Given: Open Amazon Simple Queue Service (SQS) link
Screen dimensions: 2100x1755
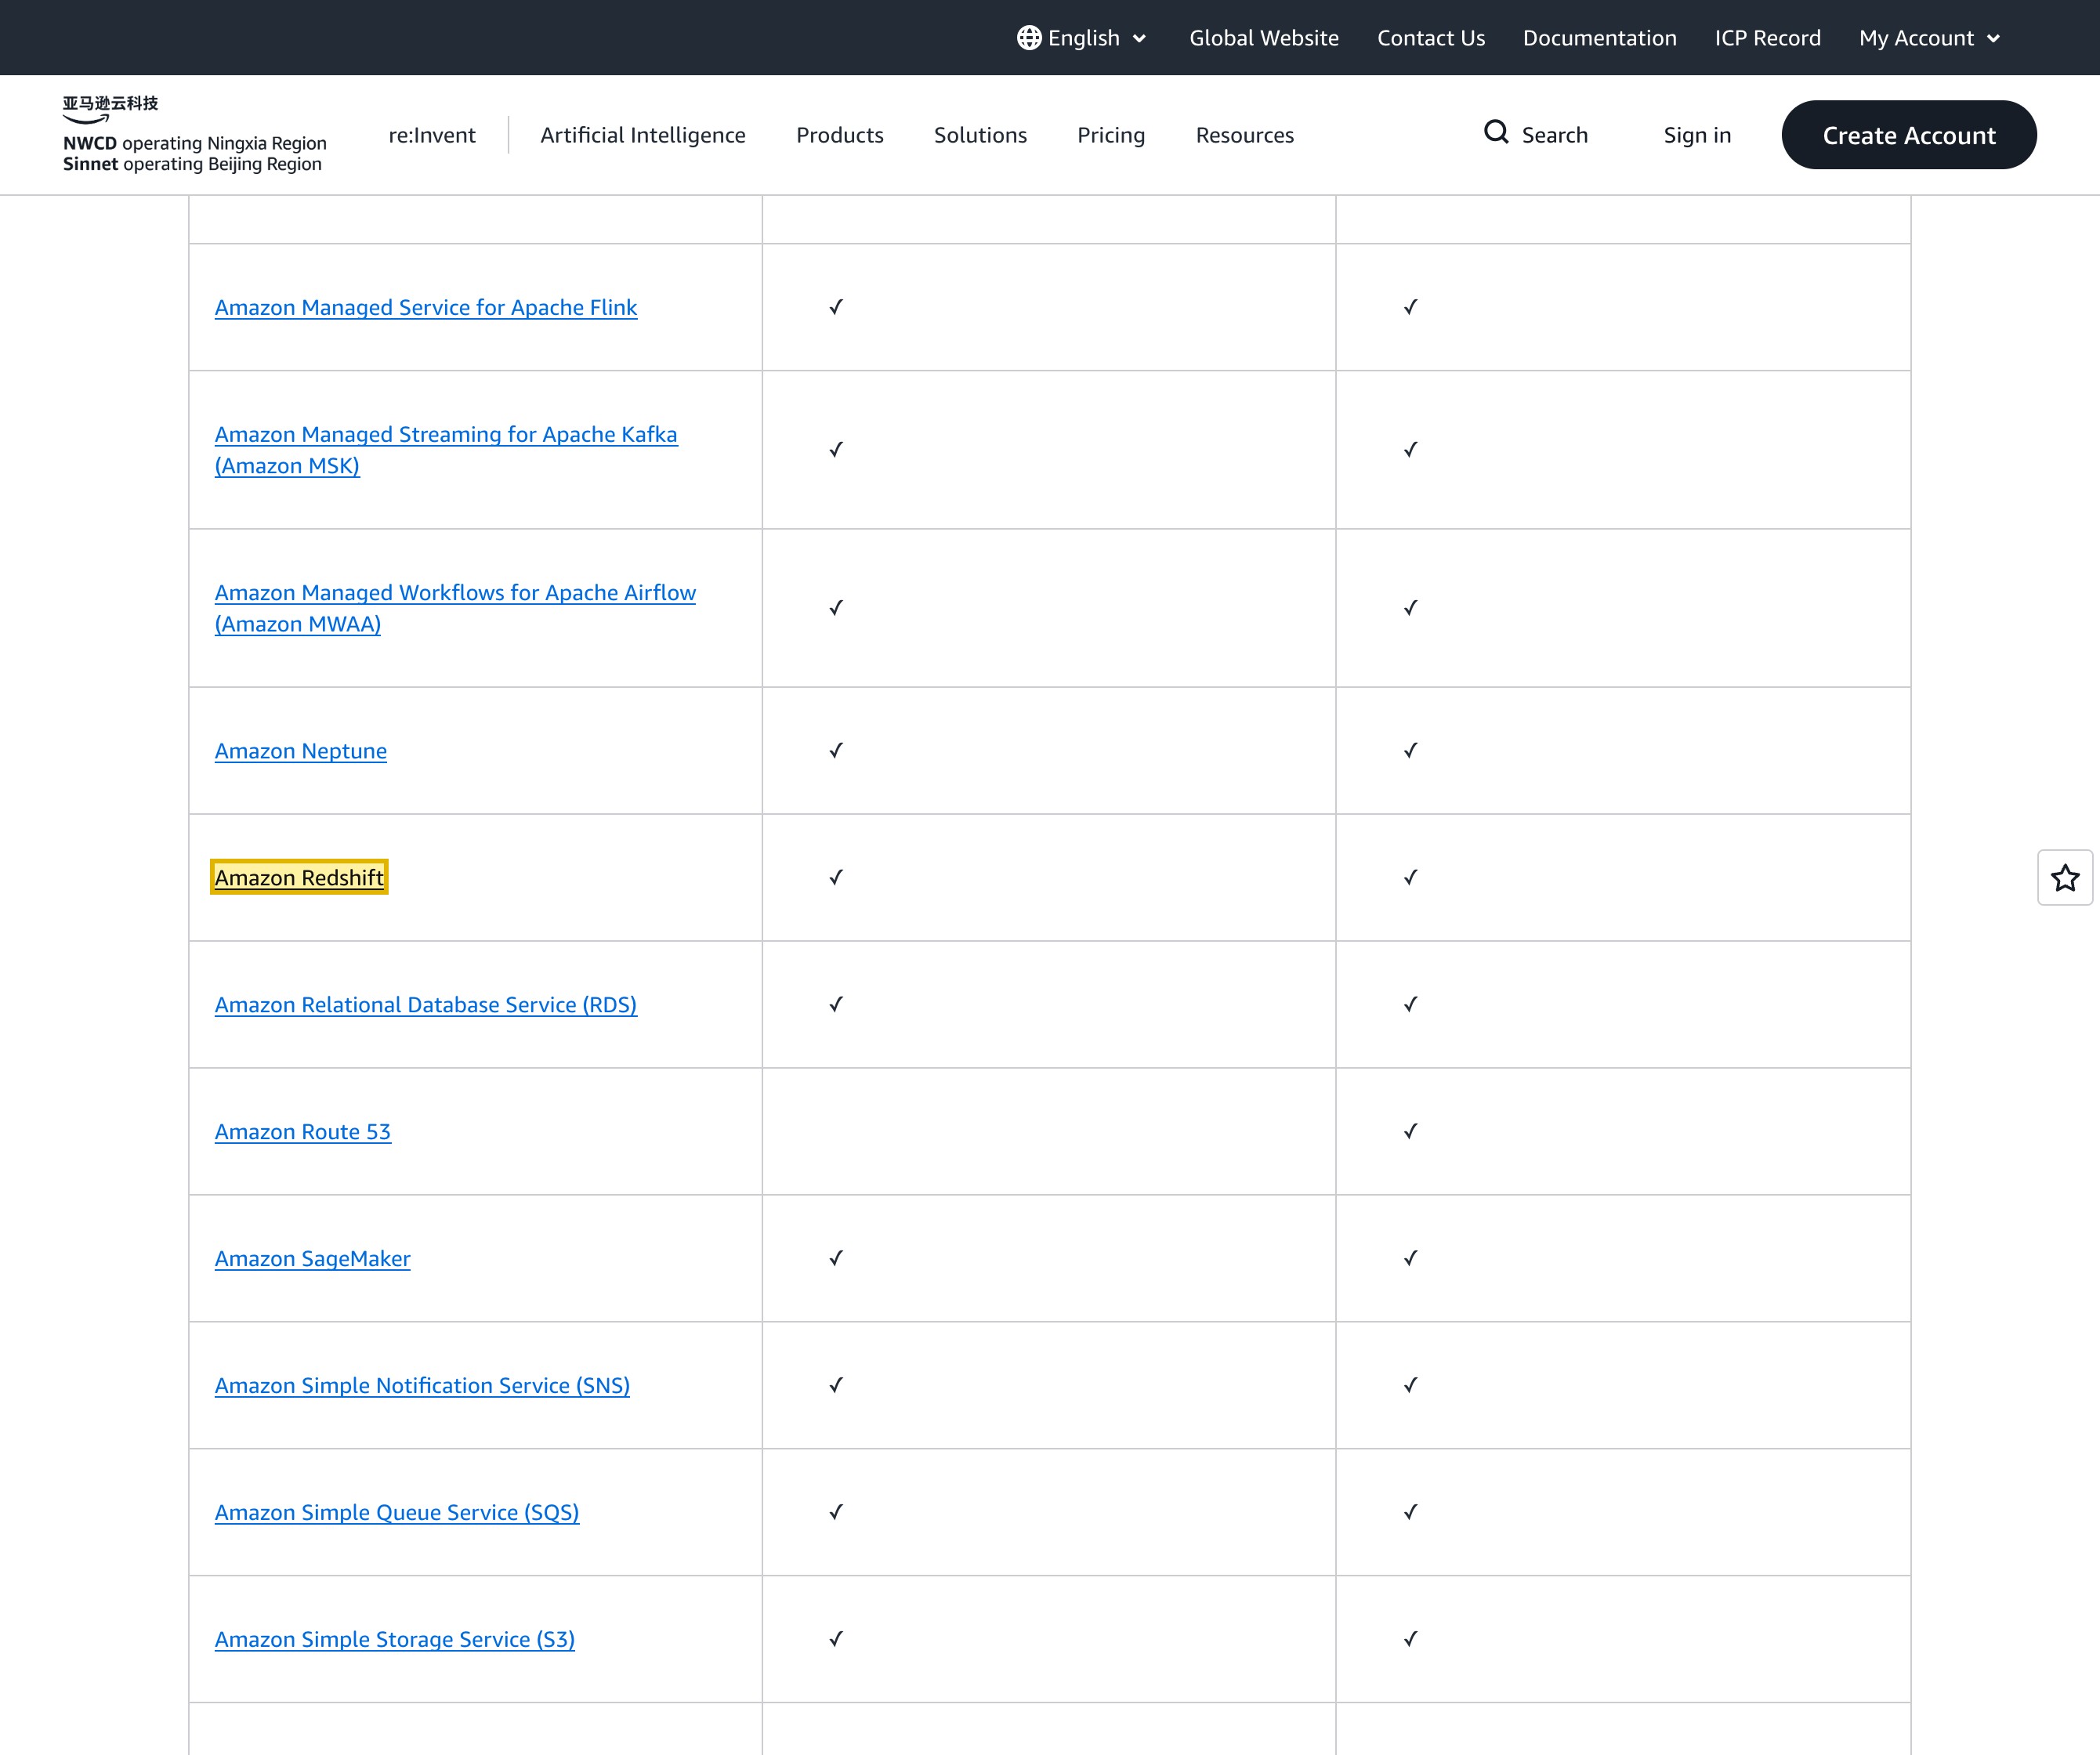Looking at the screenshot, I should click(x=397, y=1512).
